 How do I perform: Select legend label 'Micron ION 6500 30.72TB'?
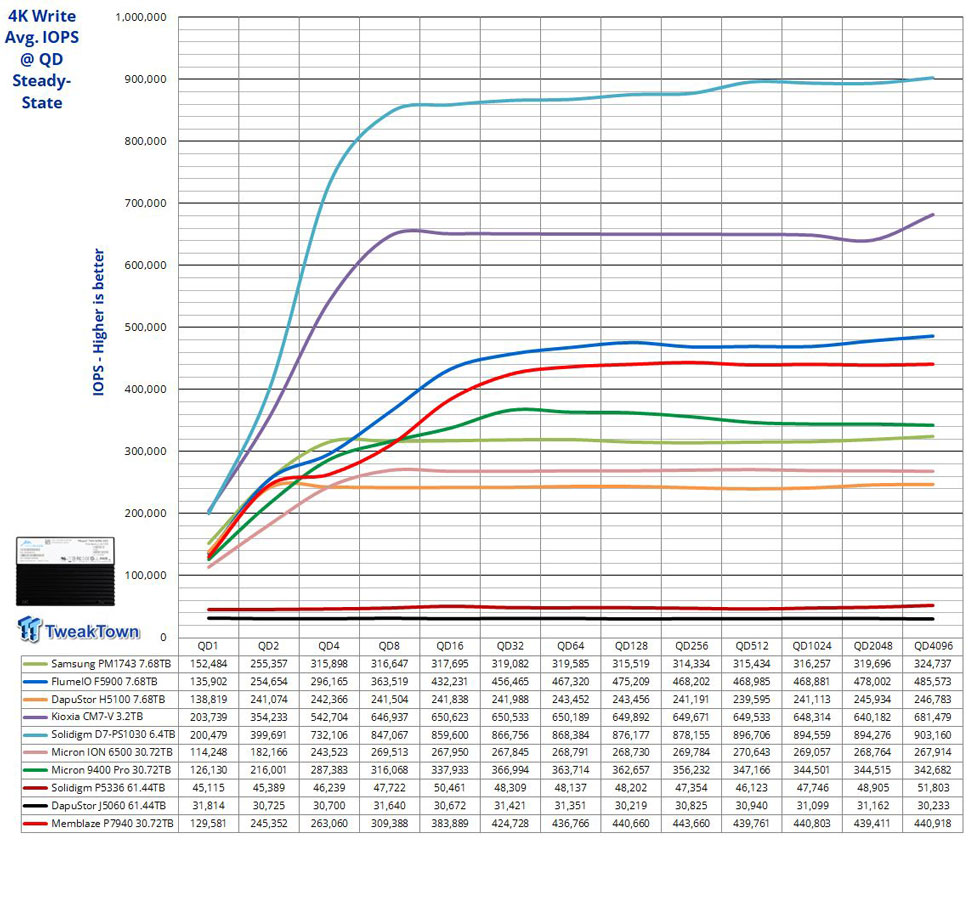(x=112, y=752)
